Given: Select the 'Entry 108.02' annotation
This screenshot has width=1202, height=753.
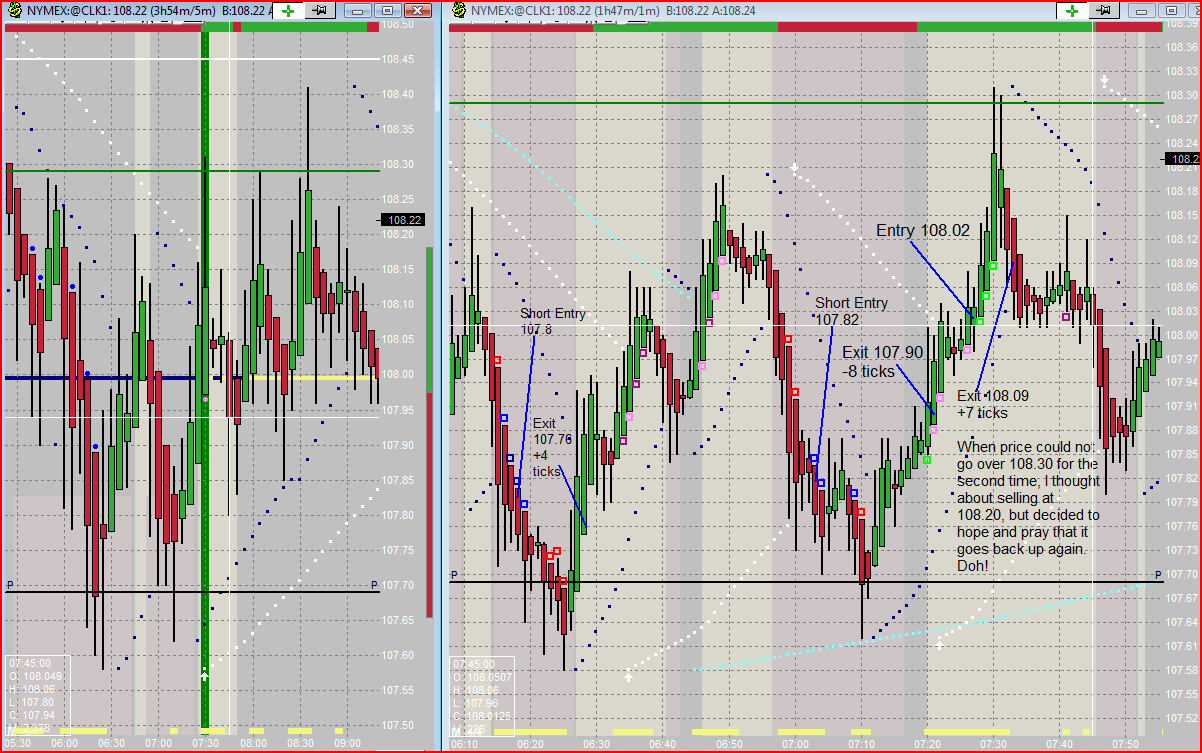Looking at the screenshot, I should (923, 230).
